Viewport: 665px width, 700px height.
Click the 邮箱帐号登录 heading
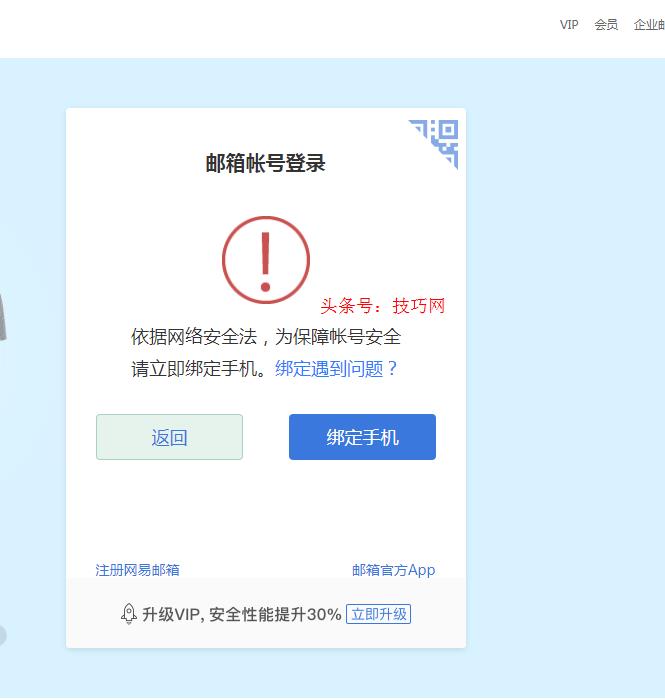[266, 163]
